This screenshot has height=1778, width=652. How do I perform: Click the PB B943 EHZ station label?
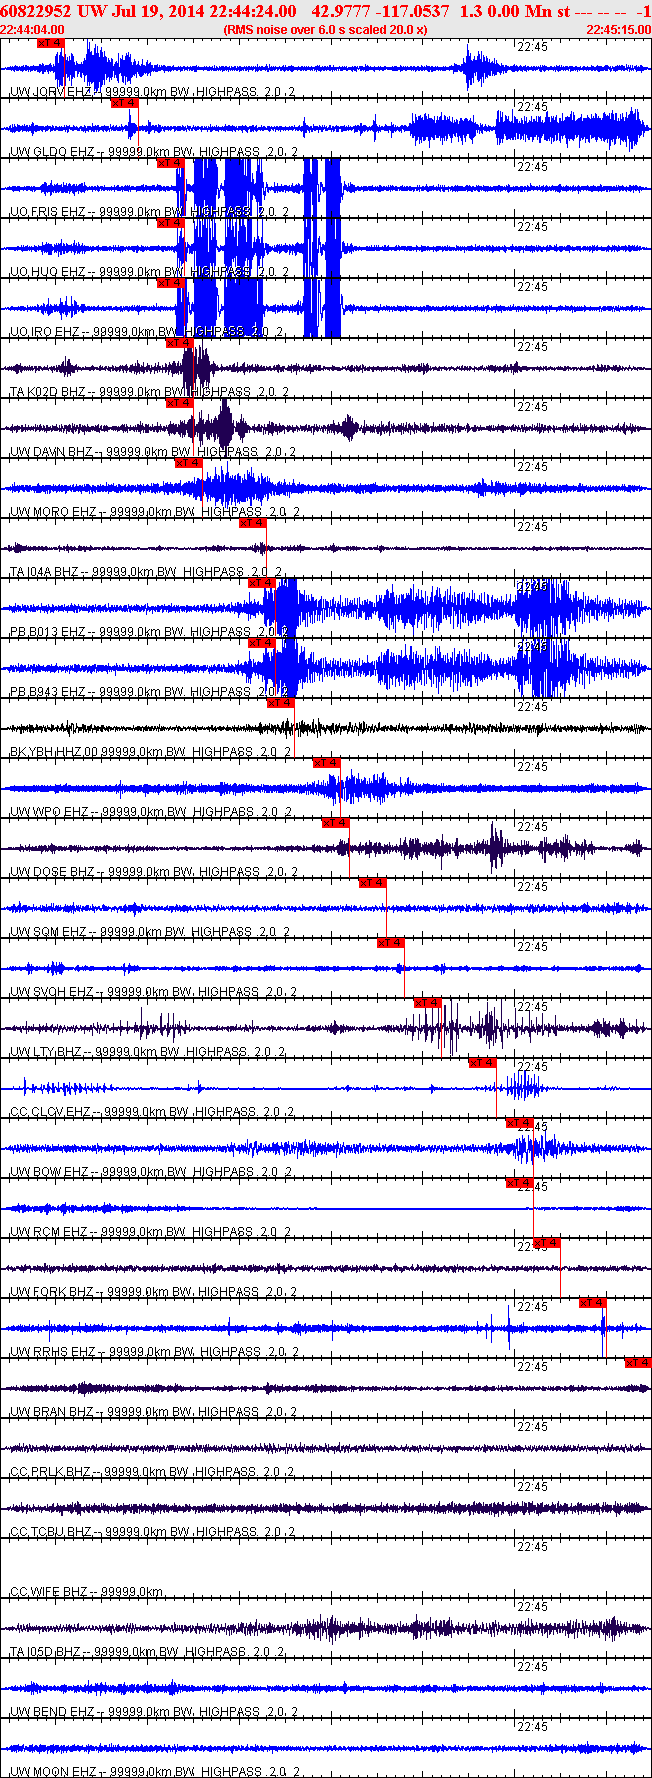[149, 692]
